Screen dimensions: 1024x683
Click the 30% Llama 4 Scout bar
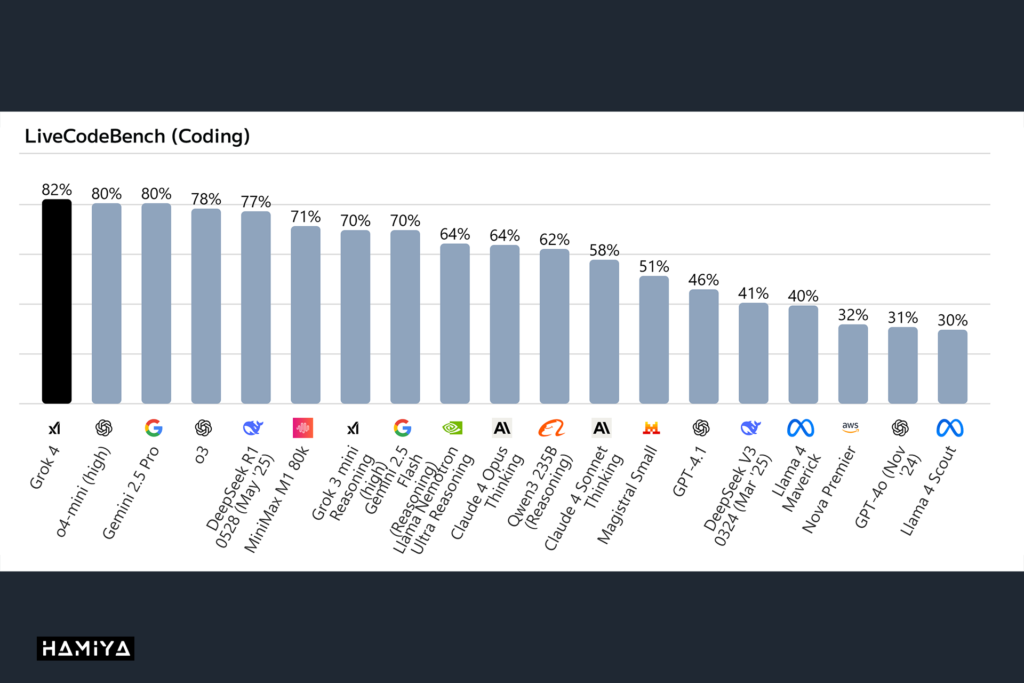click(952, 367)
